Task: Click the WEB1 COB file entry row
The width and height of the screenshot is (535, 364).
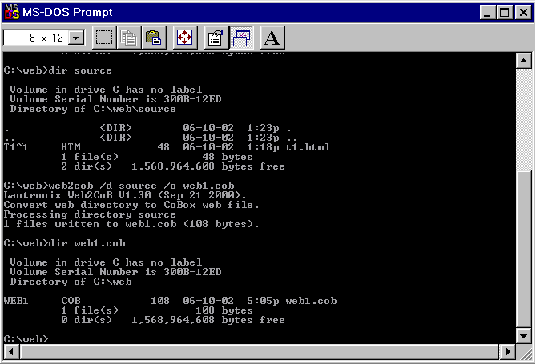Action: point(170,301)
